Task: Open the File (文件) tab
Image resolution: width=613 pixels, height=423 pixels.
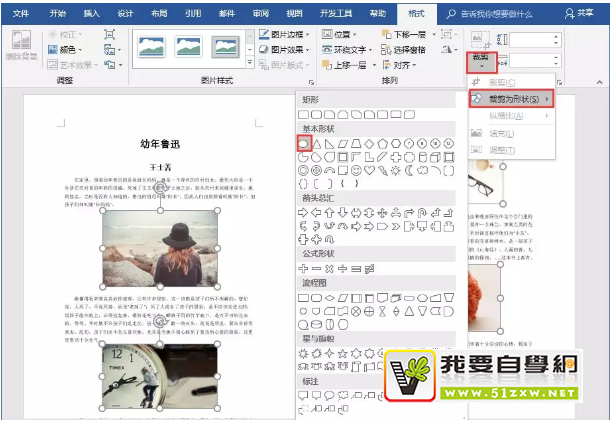Action: pos(21,14)
